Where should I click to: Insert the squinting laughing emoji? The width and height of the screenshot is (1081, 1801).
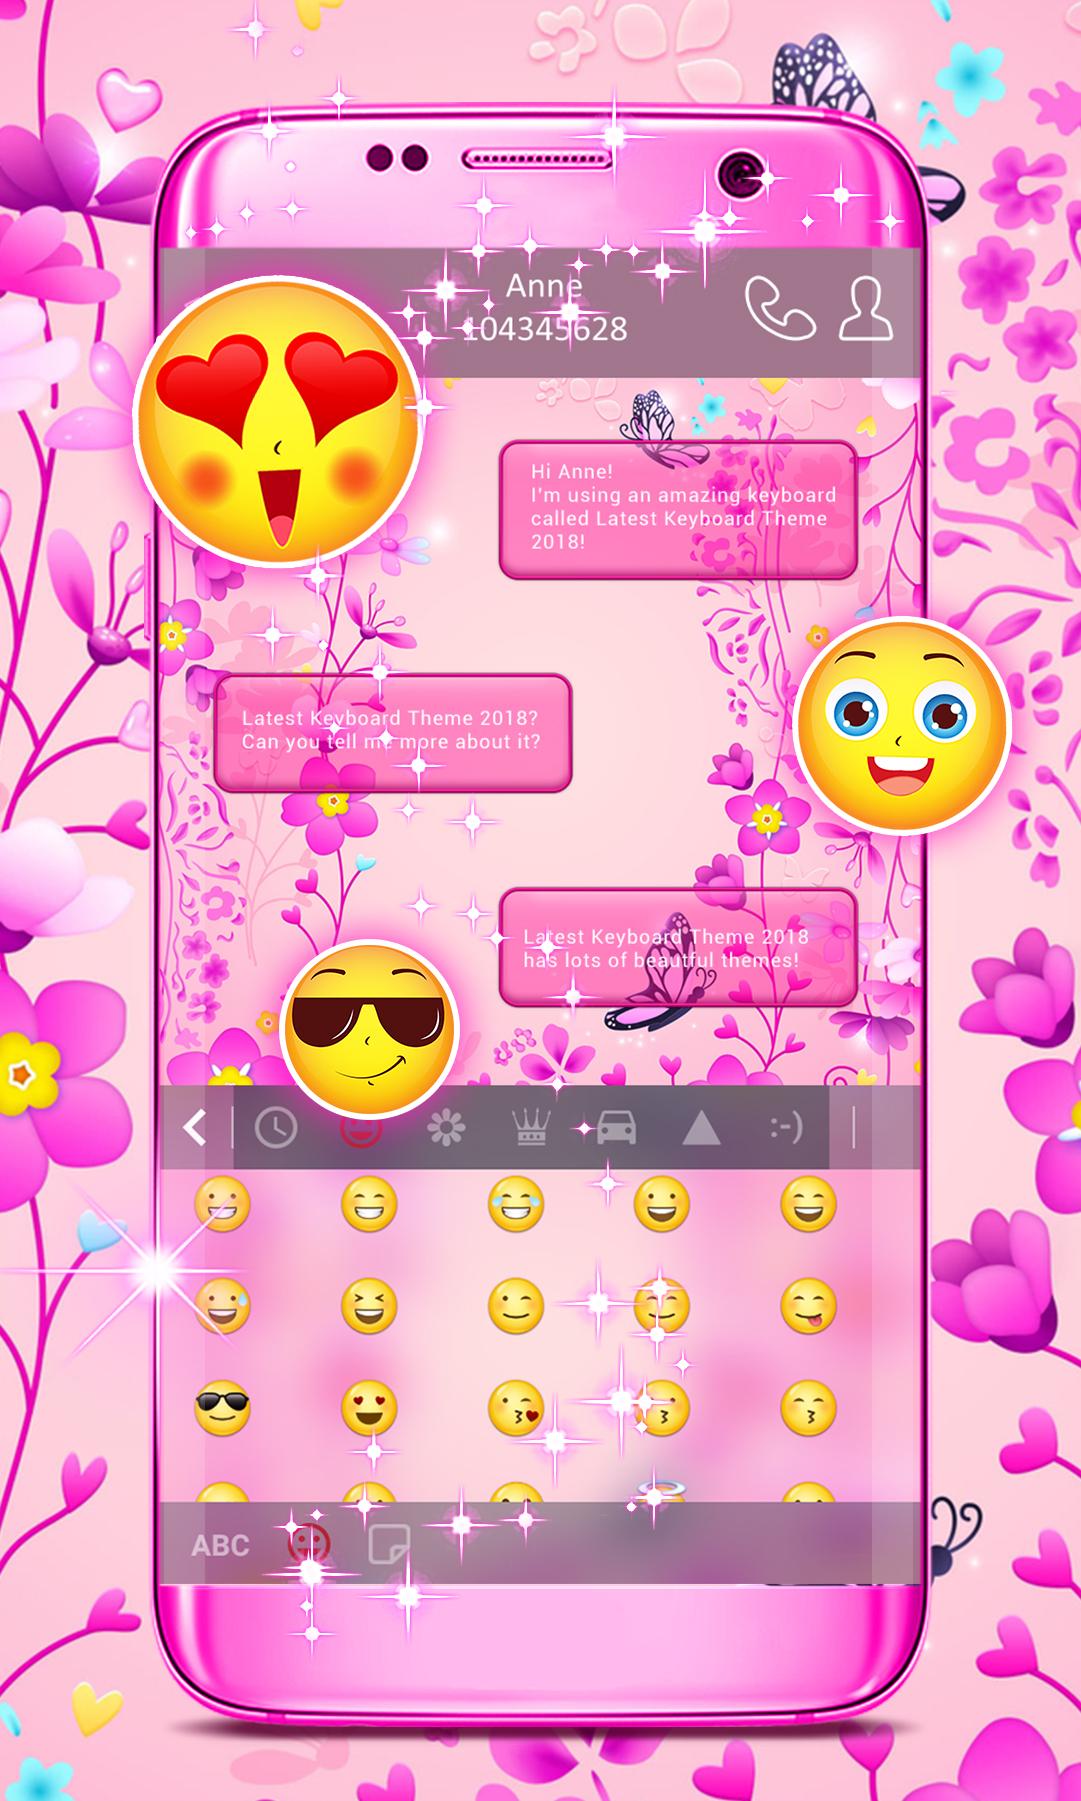point(368,1306)
